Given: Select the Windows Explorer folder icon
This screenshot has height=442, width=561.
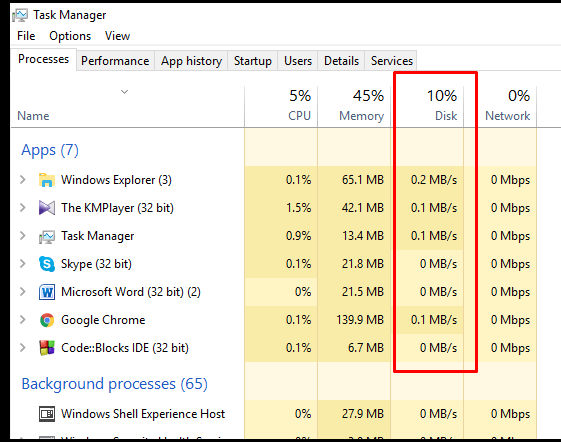Looking at the screenshot, I should click(x=47, y=180).
